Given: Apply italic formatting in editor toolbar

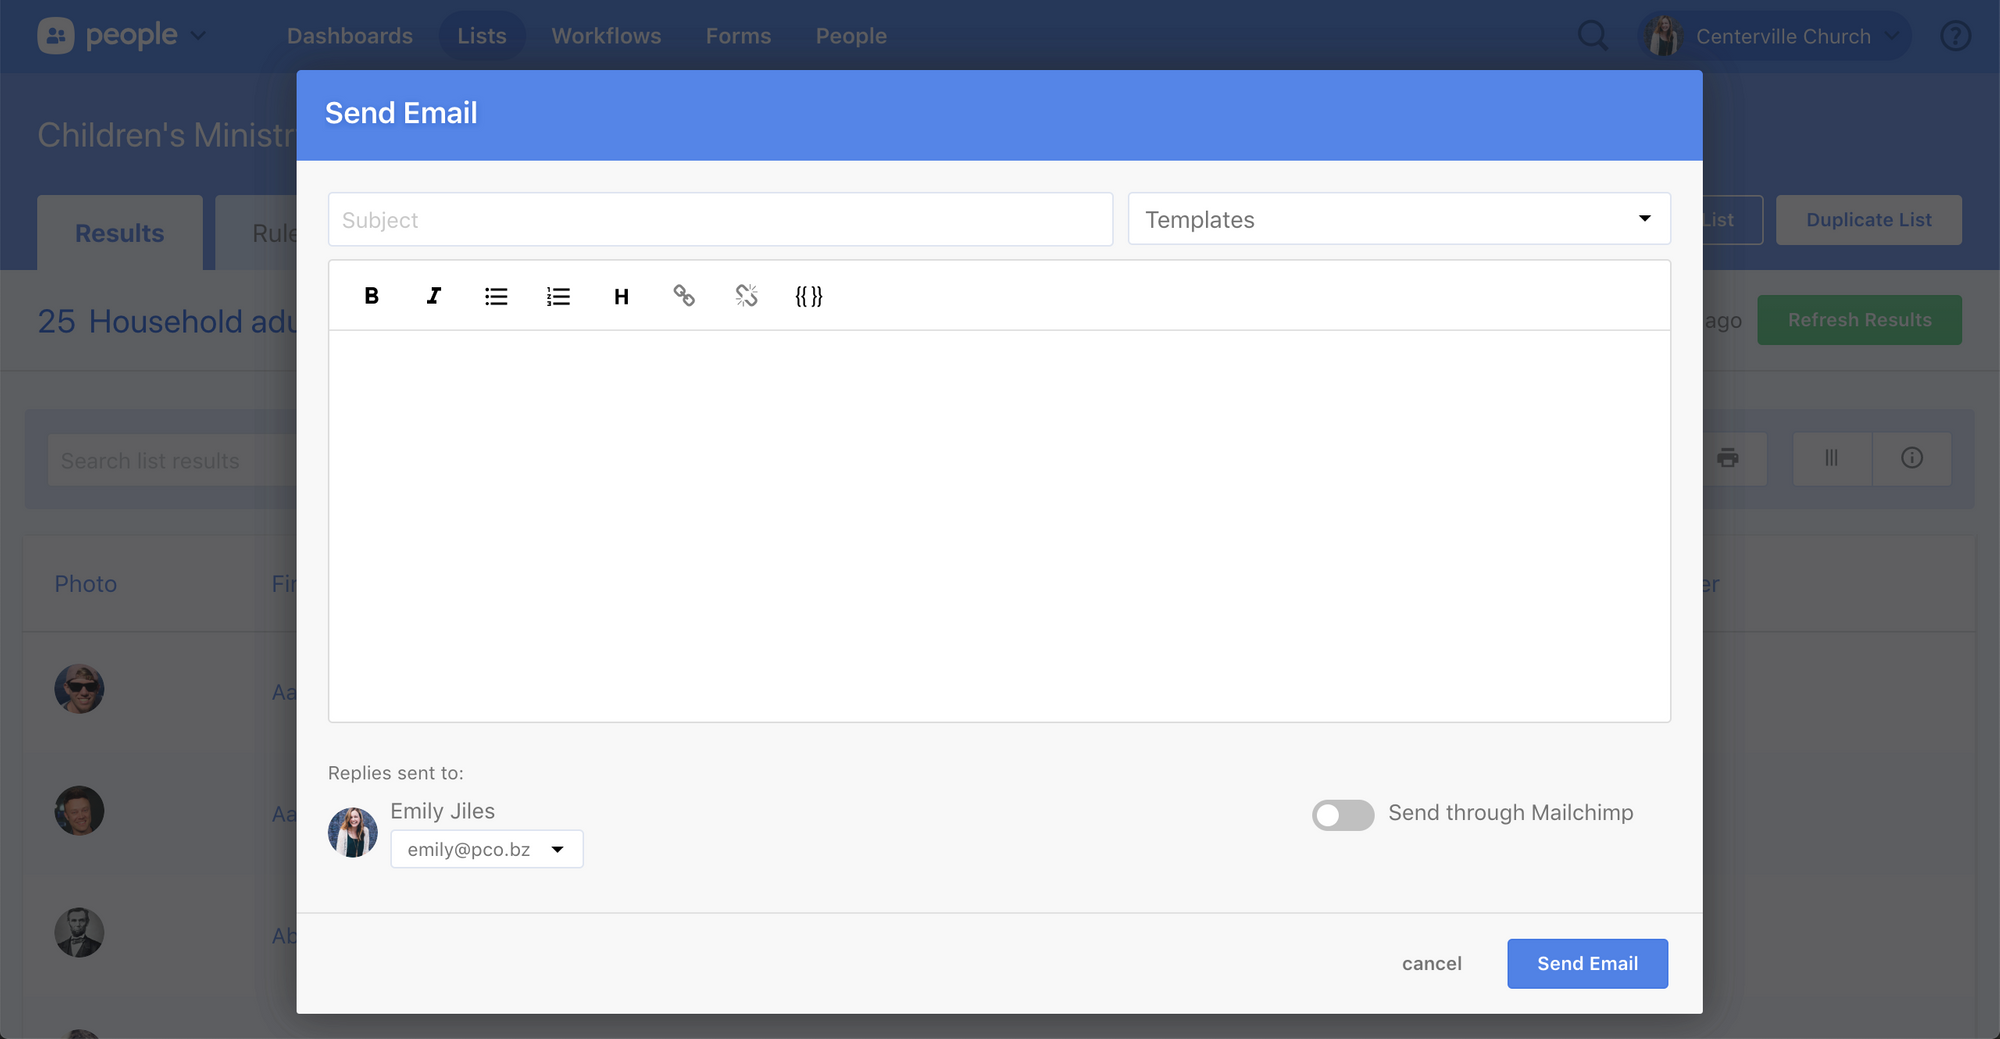Looking at the screenshot, I should tap(433, 296).
